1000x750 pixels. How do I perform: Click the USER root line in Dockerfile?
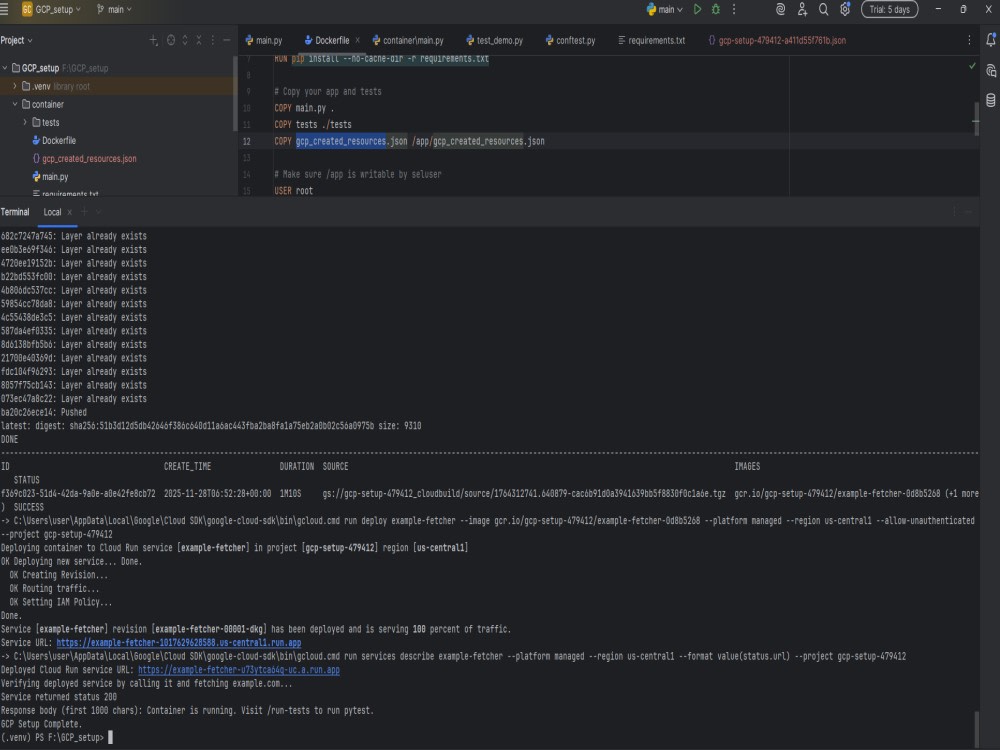[x=293, y=191]
